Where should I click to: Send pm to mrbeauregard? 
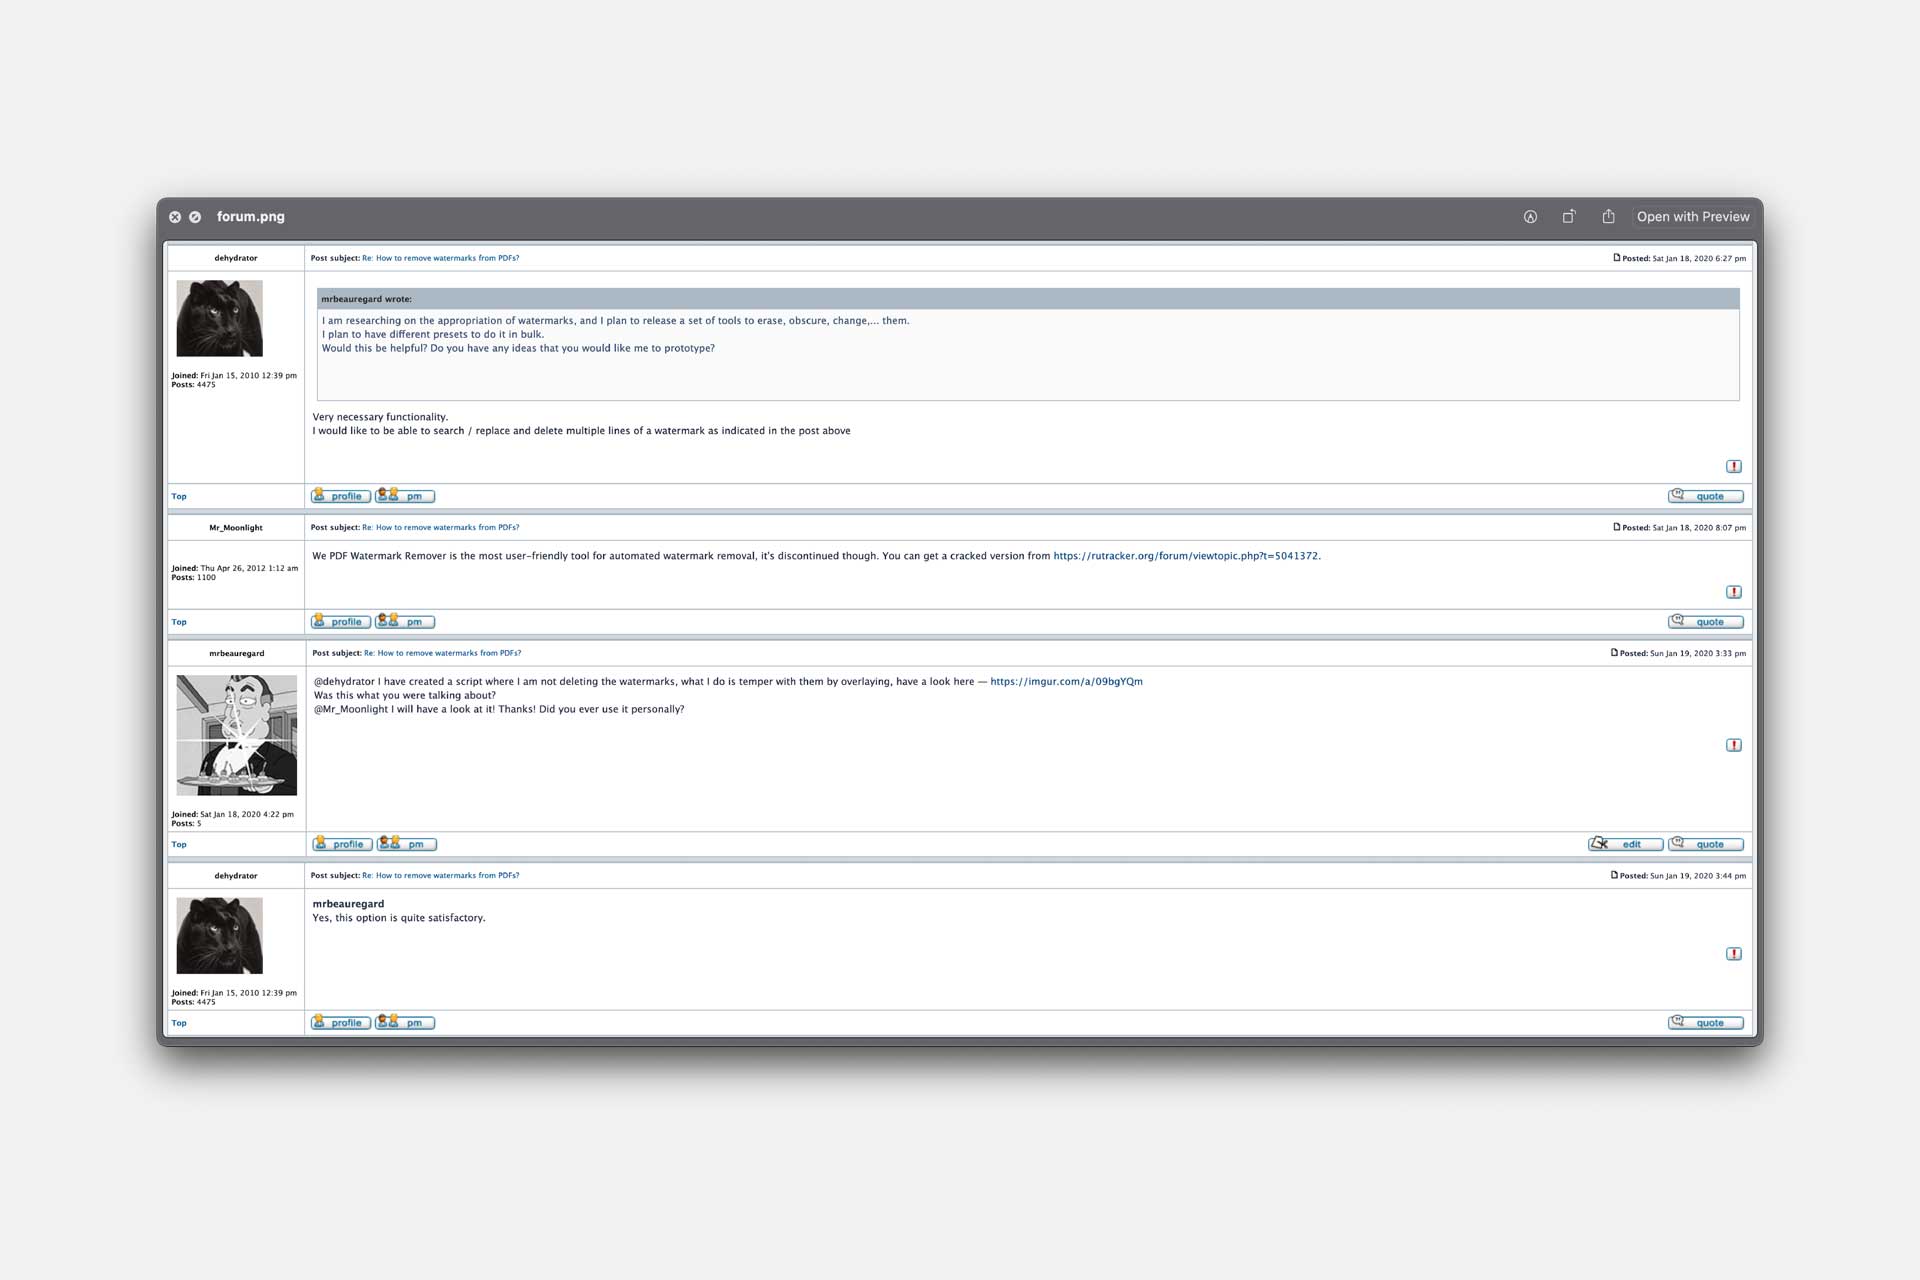point(407,844)
